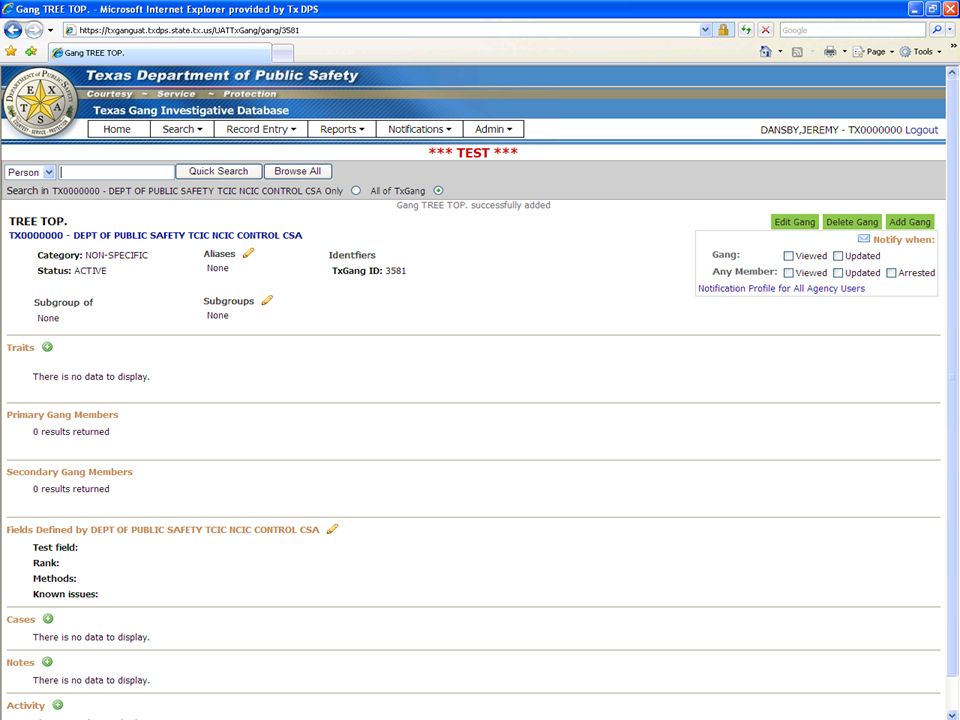
Task: Click the Quick Search button
Action: click(219, 171)
